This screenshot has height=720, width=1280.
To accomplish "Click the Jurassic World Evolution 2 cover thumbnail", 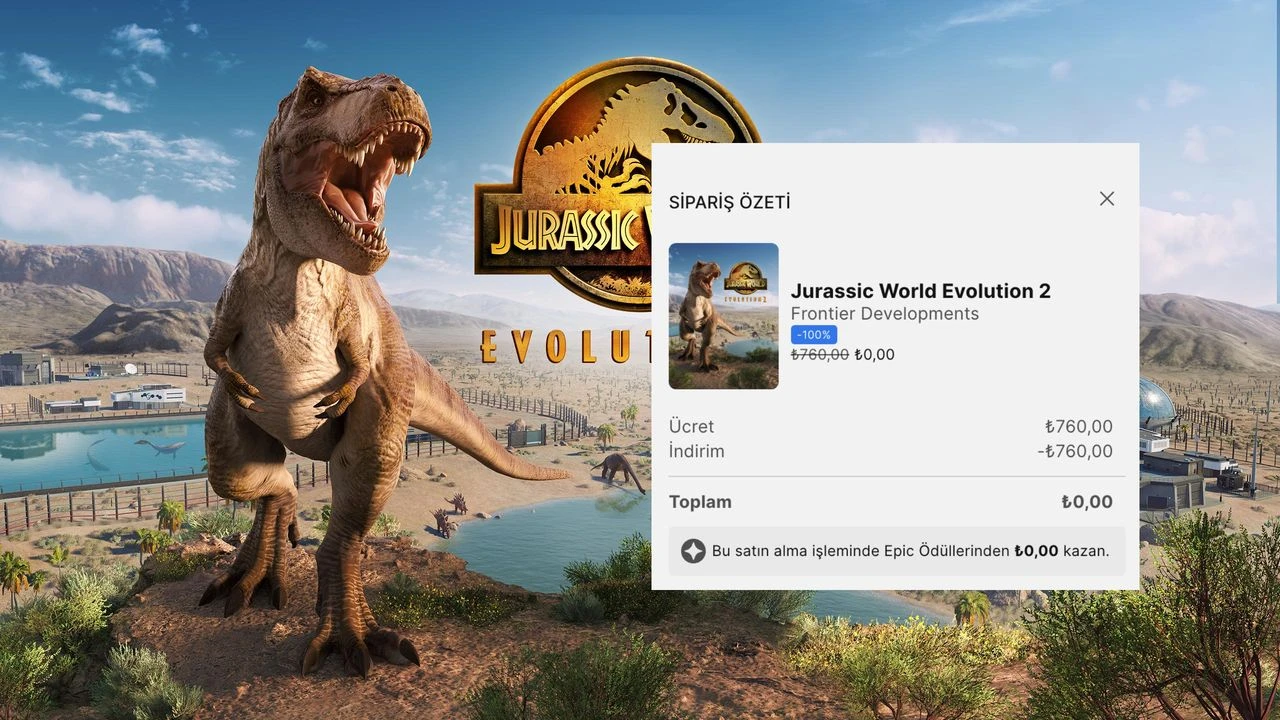I will (723, 316).
